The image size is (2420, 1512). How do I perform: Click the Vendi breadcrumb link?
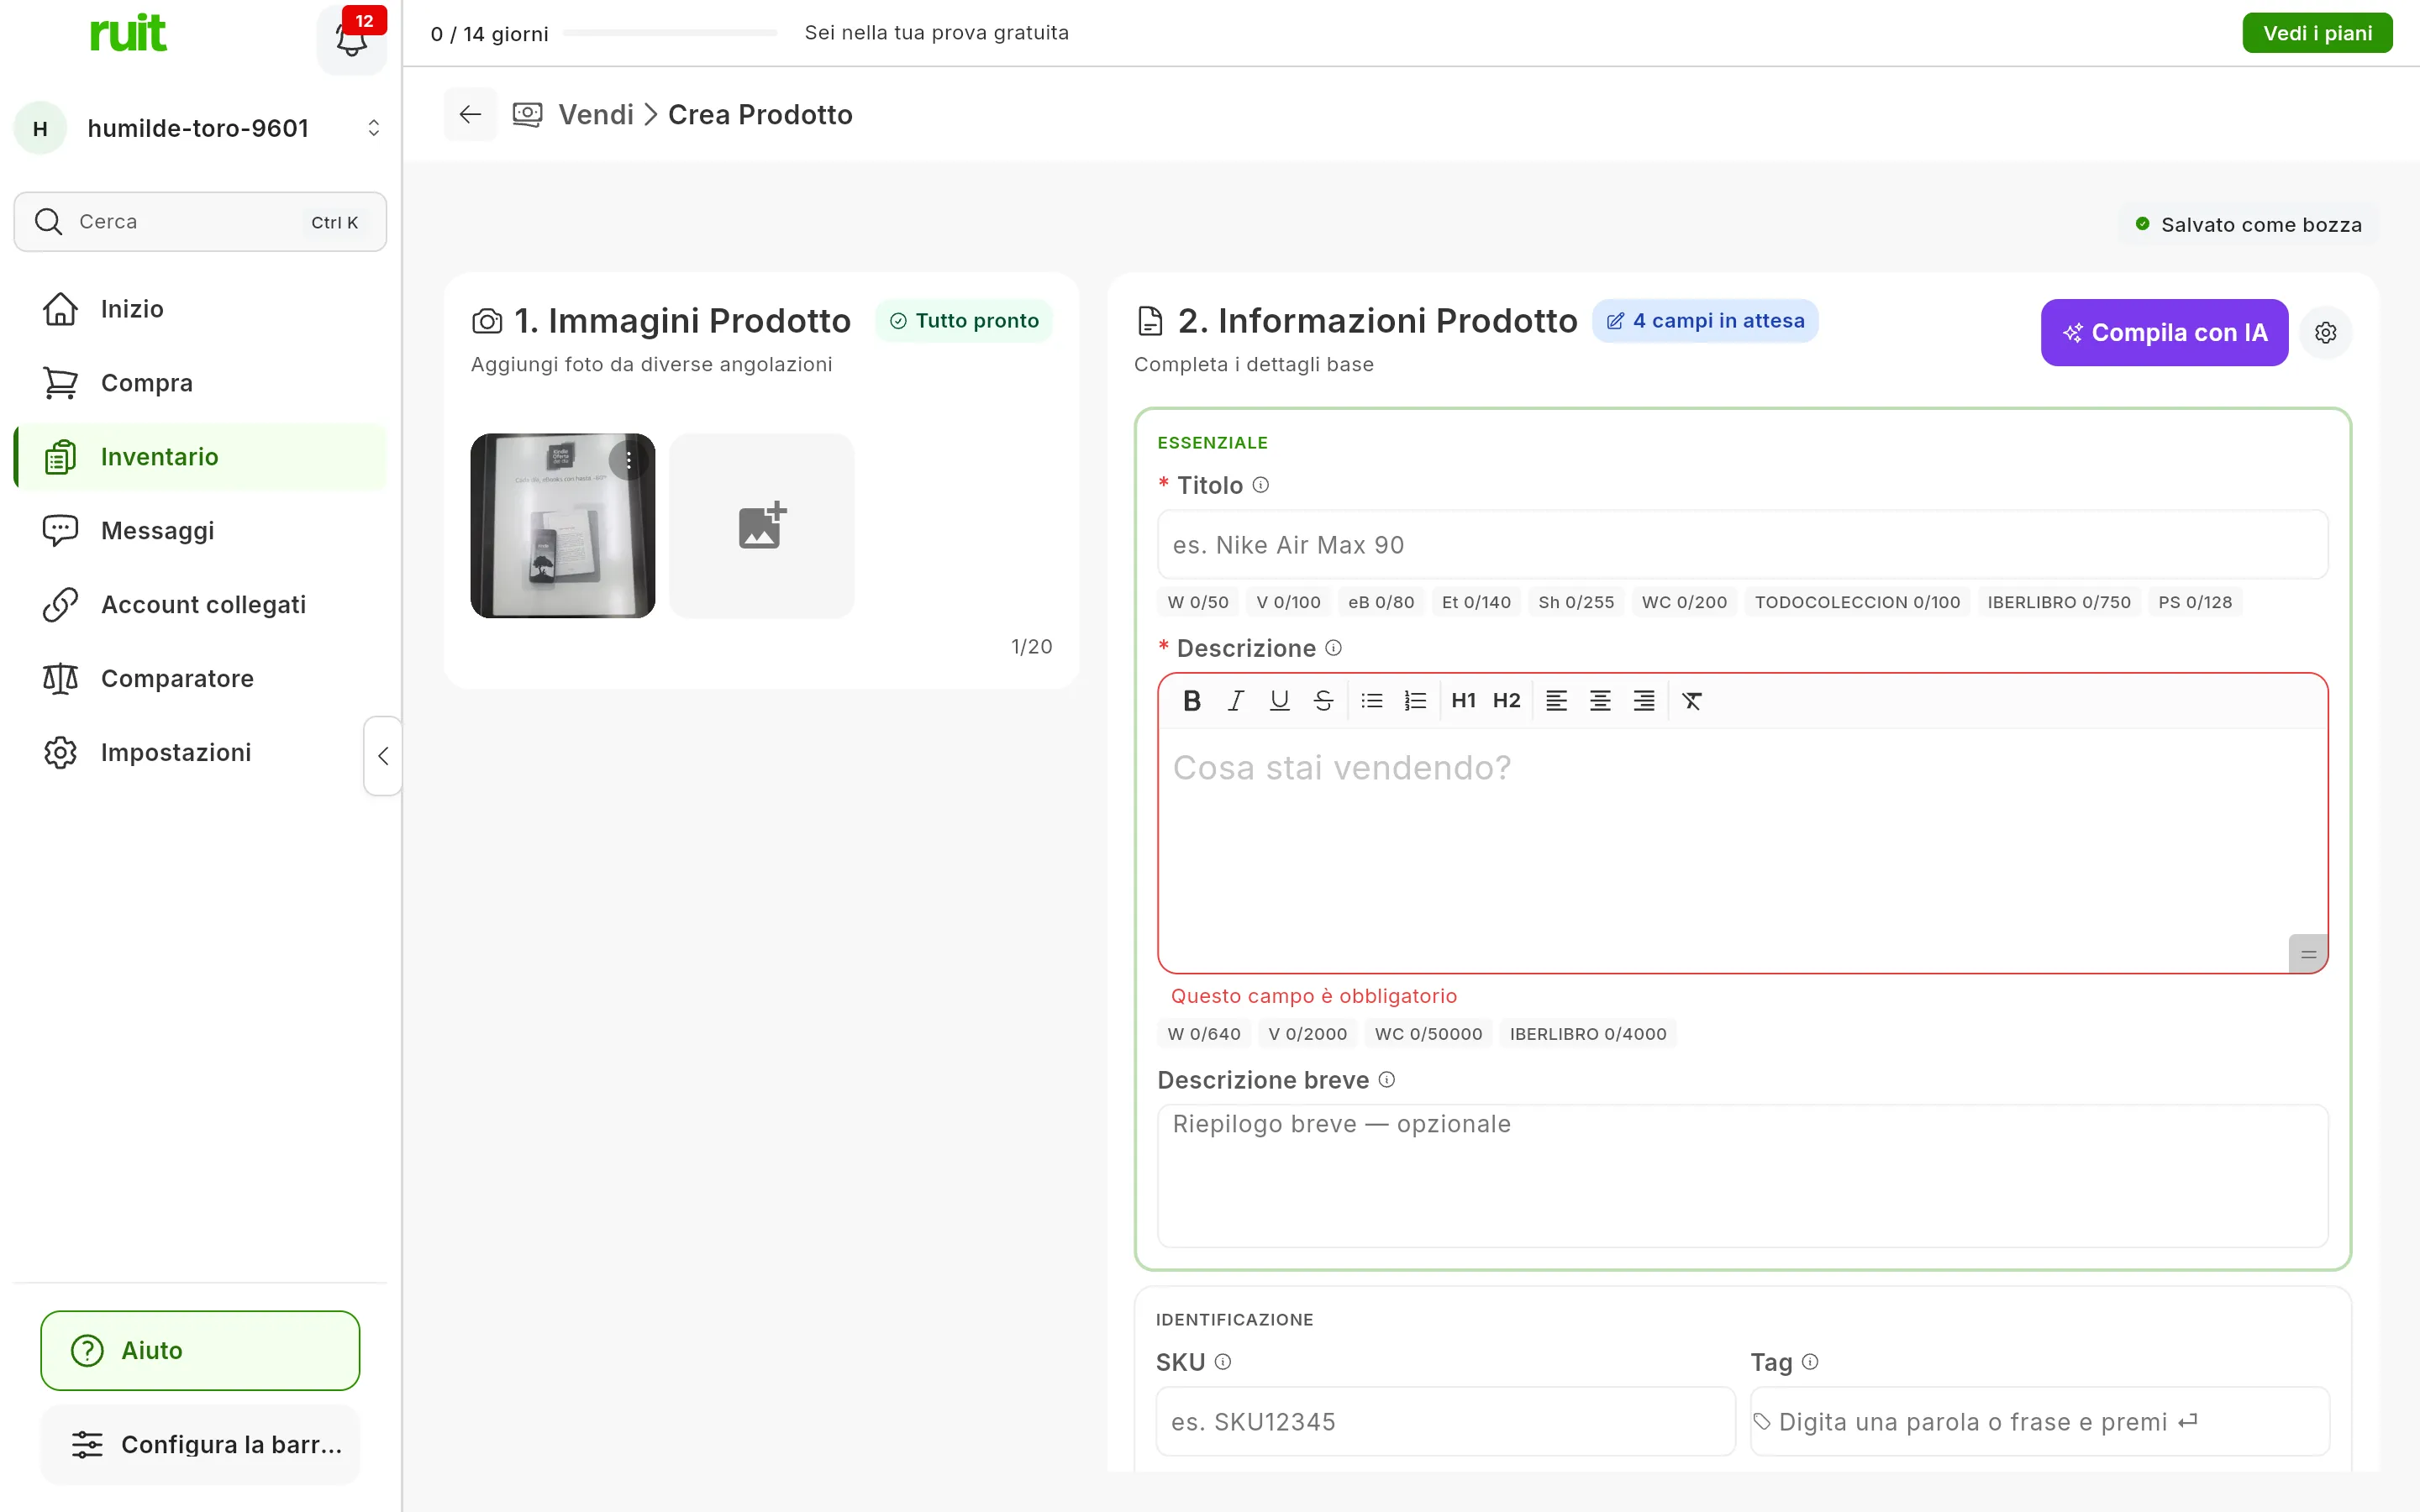click(x=596, y=115)
